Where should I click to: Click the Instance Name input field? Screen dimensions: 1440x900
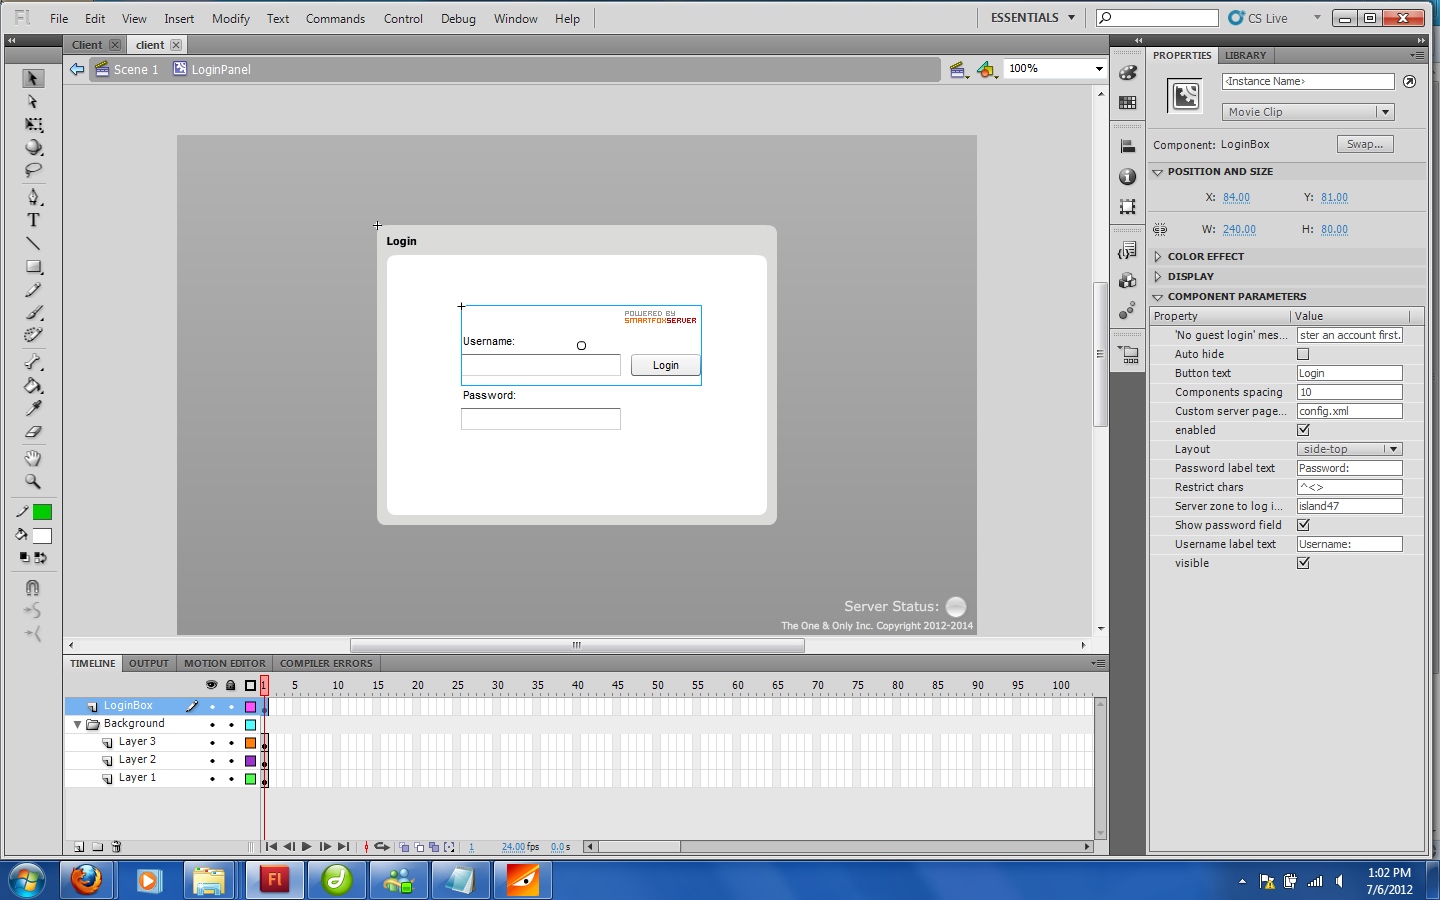1307,81
